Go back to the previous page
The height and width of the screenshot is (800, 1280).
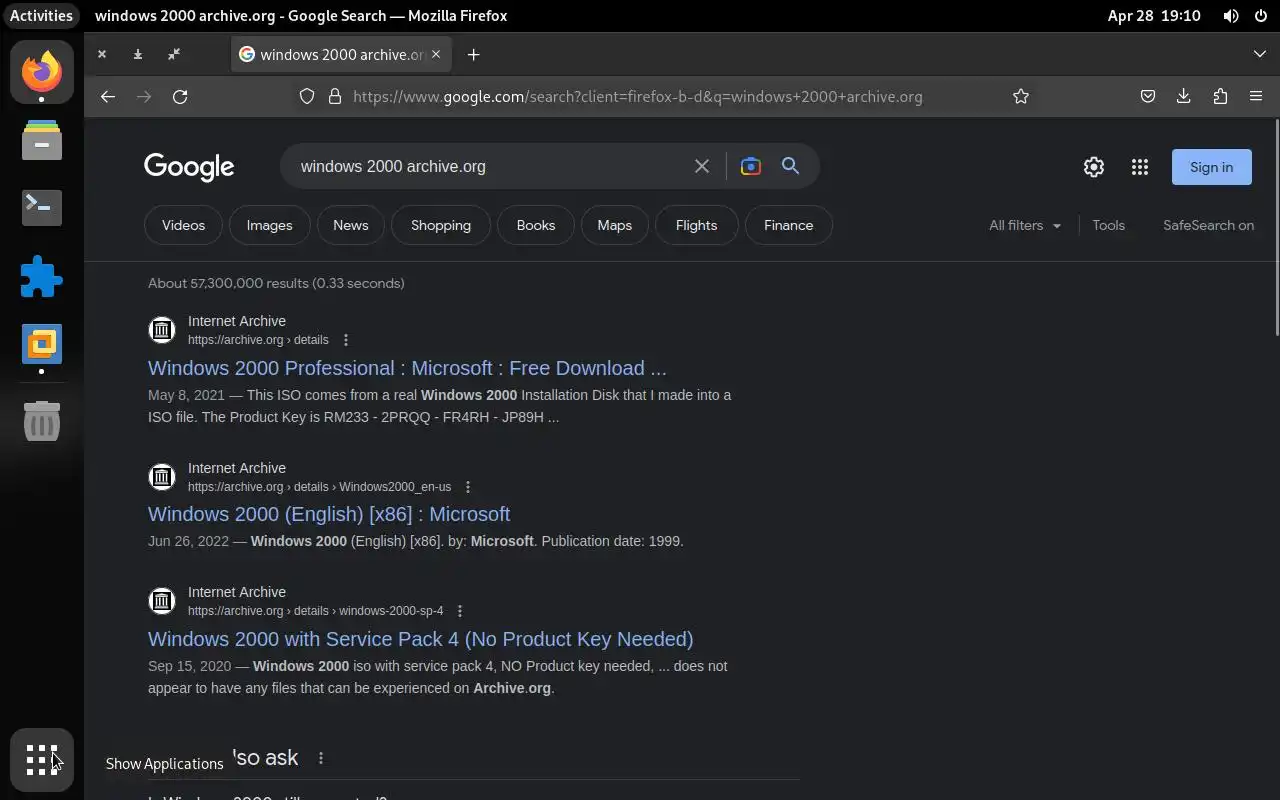point(108,96)
